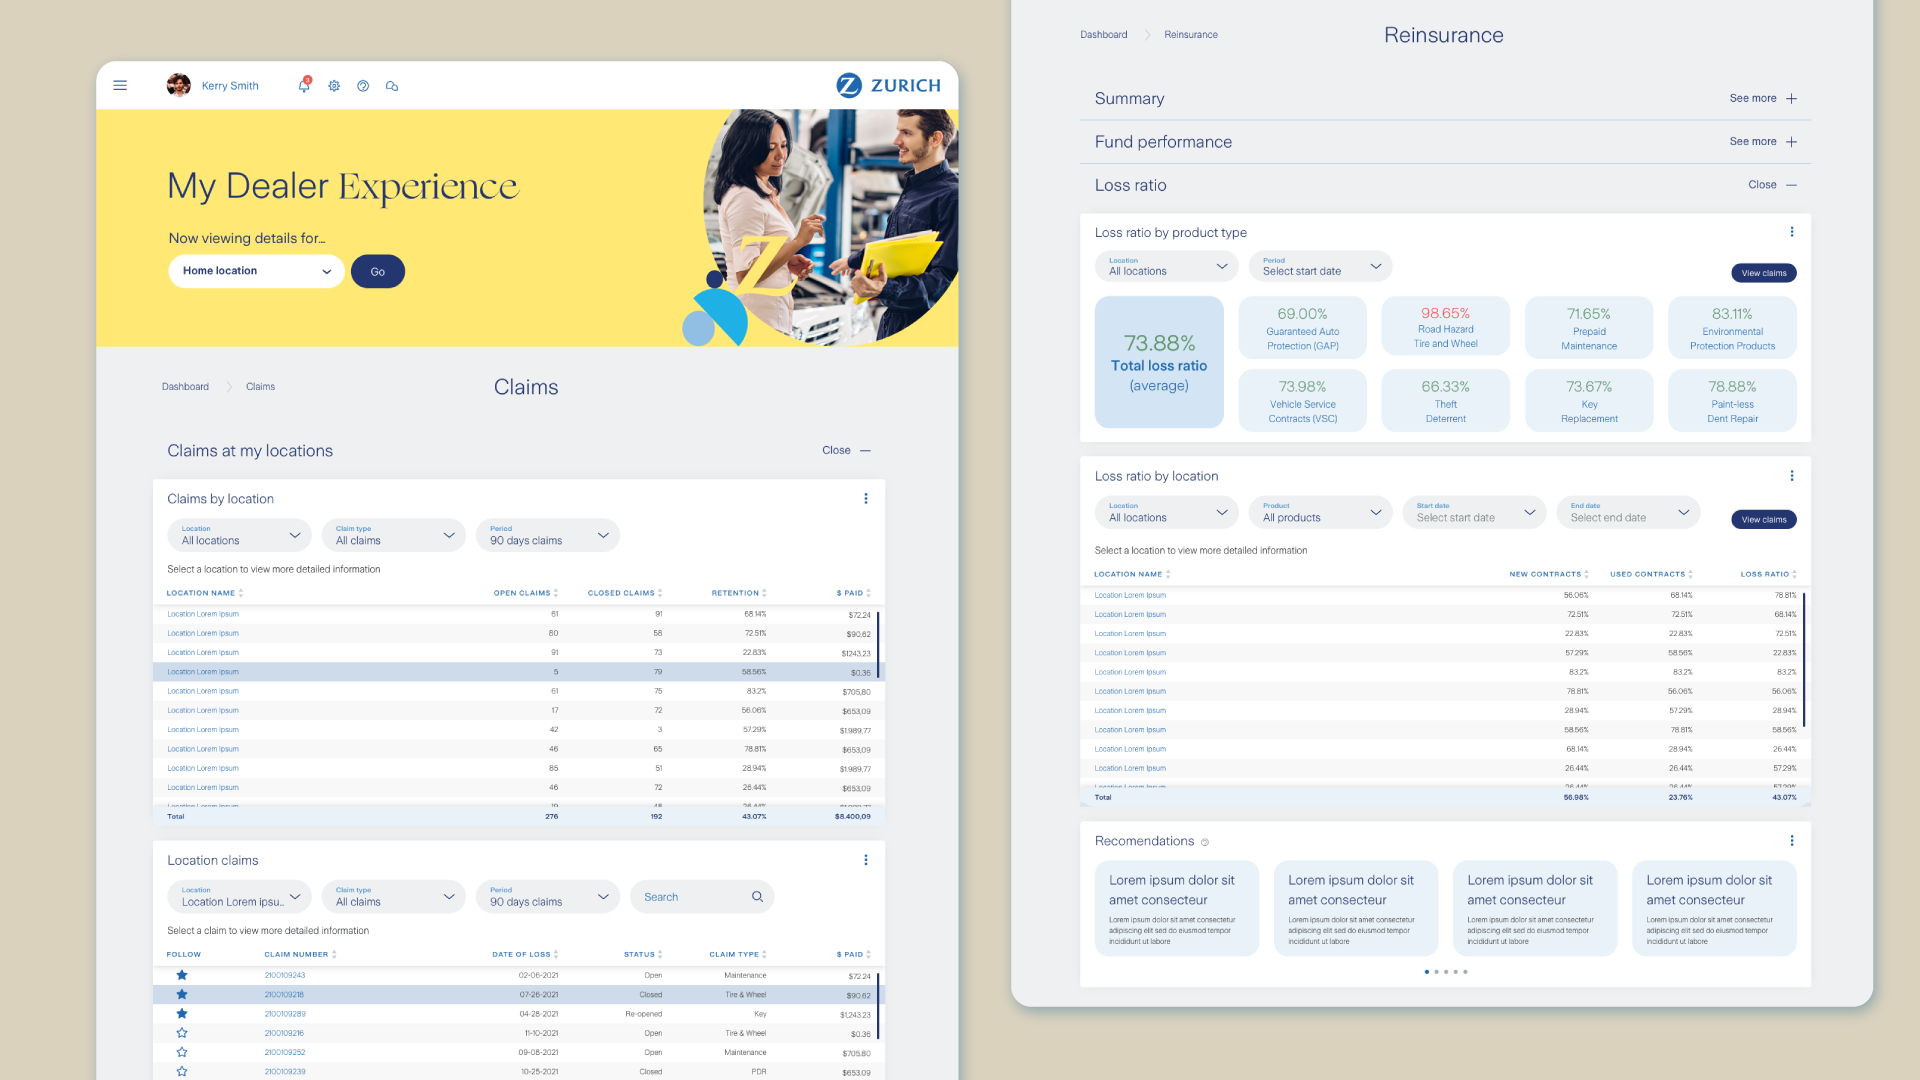Open the chat messages icon
This screenshot has height=1080, width=1920.
click(392, 86)
